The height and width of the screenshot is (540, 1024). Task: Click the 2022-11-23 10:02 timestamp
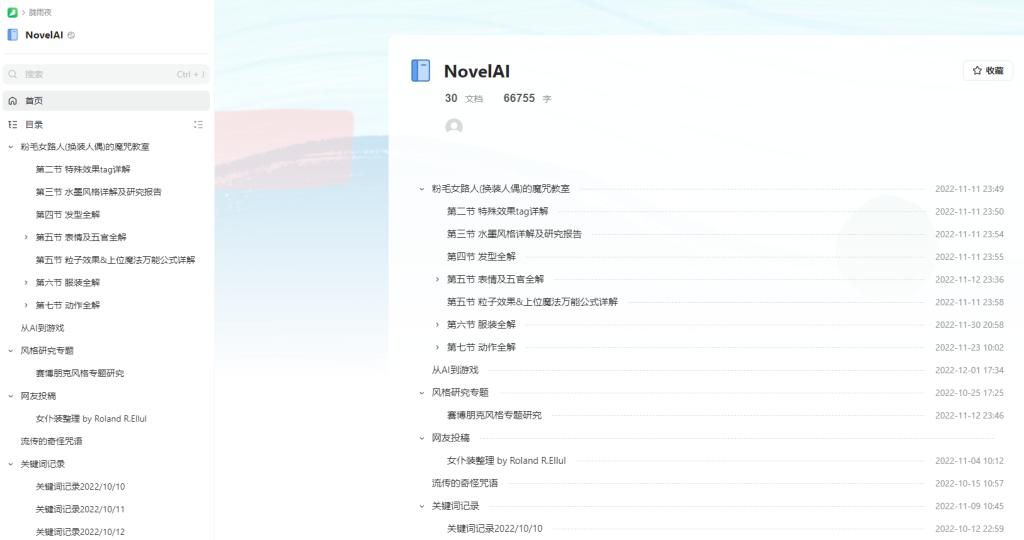pos(969,347)
